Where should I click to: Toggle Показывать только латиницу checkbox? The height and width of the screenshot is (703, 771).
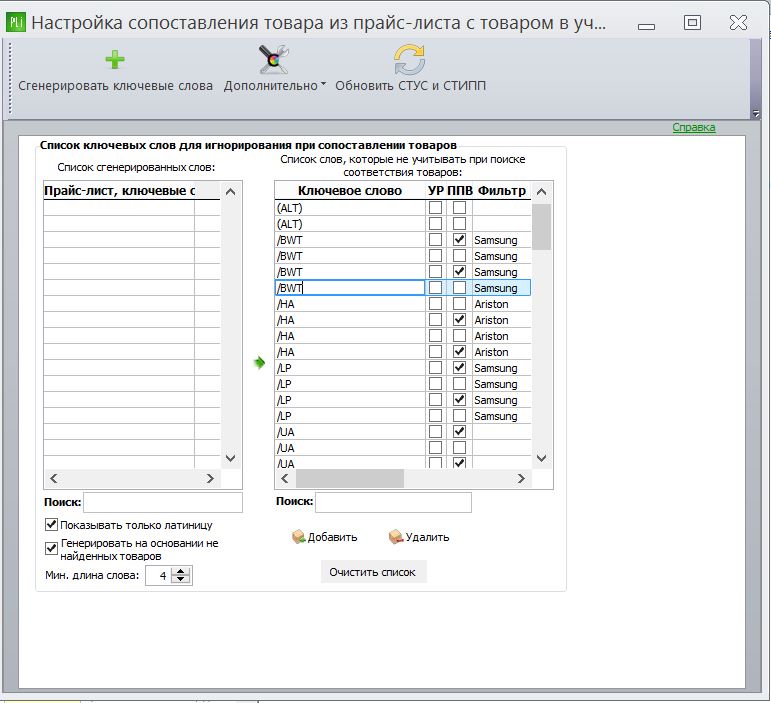click(51, 525)
